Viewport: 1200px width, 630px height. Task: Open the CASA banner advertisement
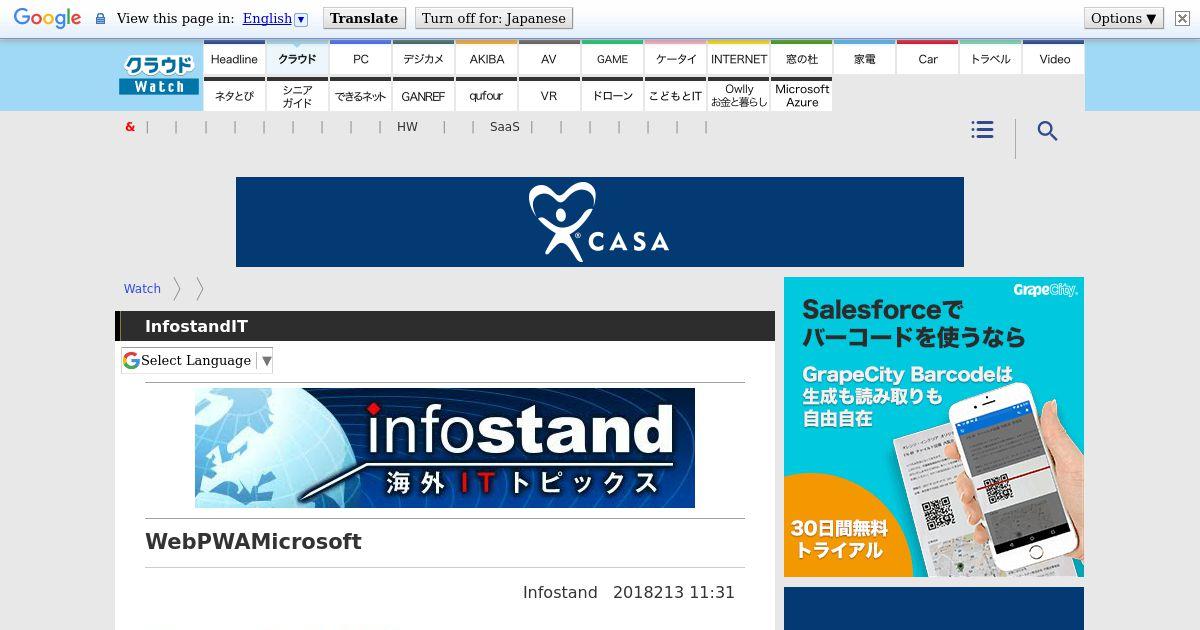[600, 222]
